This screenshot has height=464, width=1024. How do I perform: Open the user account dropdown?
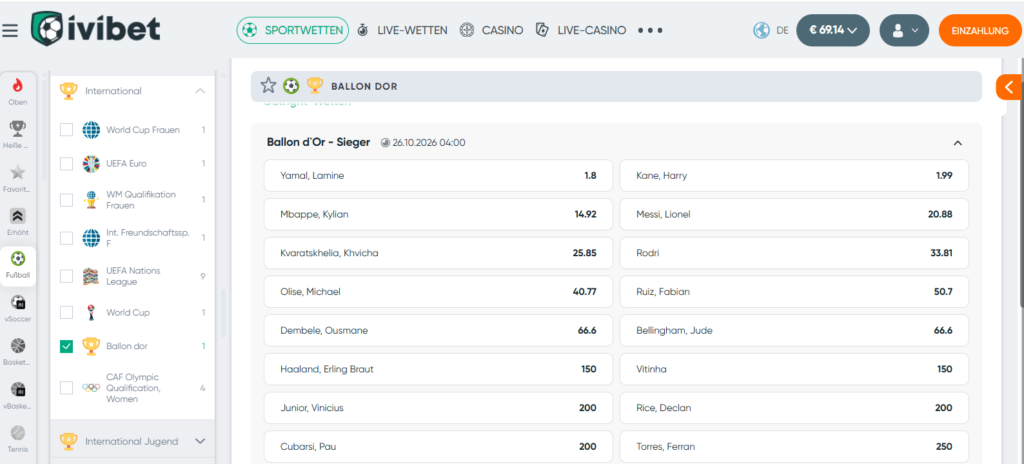tap(904, 30)
